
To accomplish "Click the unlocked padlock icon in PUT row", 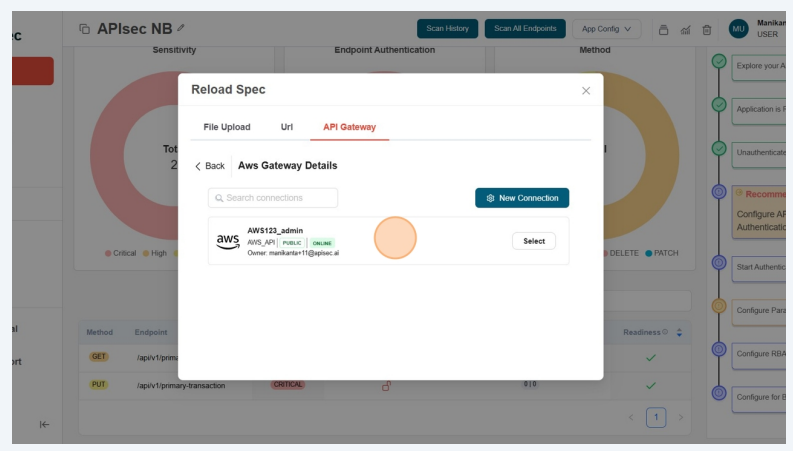I will click(x=386, y=385).
